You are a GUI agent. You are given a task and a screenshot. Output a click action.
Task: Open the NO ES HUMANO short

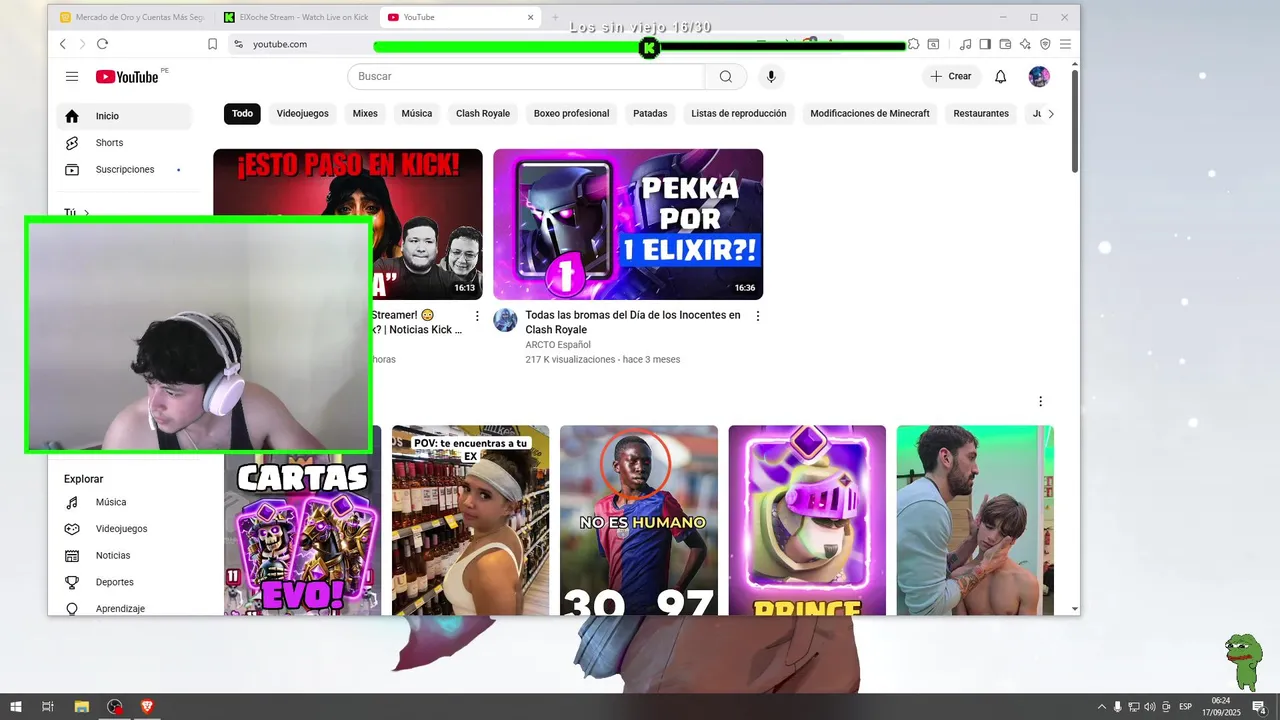pos(639,520)
